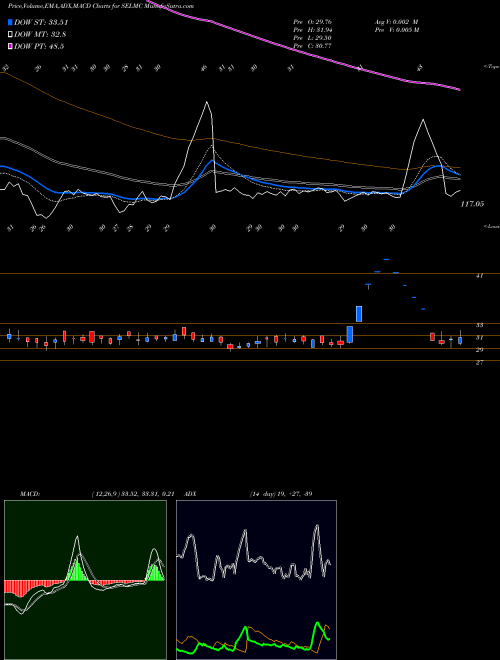Click the white DOW MT legend swatch
Image resolution: width=500 pixels, height=660 pixels.
coord(10,35)
